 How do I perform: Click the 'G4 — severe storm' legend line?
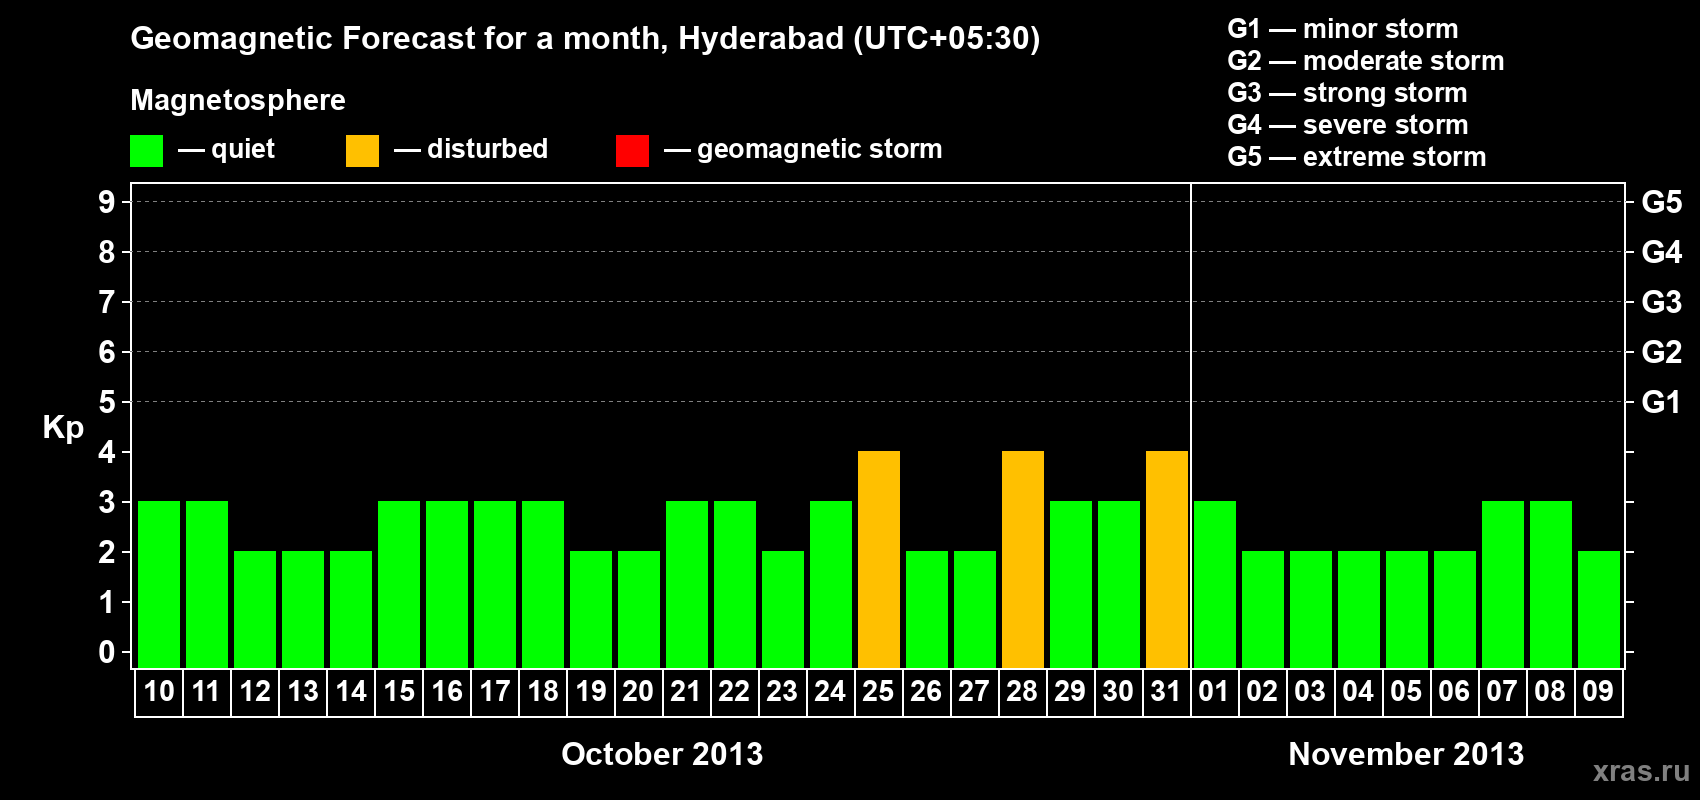click(1348, 125)
